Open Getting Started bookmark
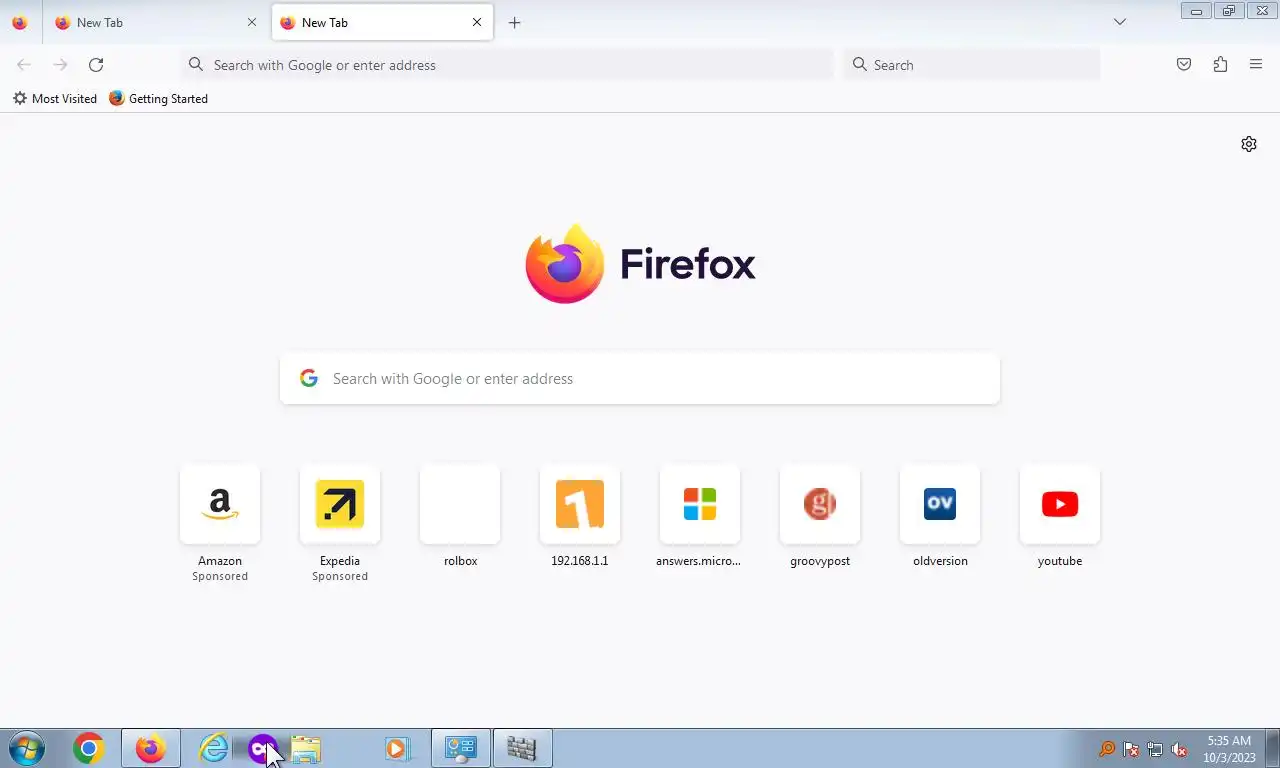The width and height of the screenshot is (1280, 768). coord(158,99)
